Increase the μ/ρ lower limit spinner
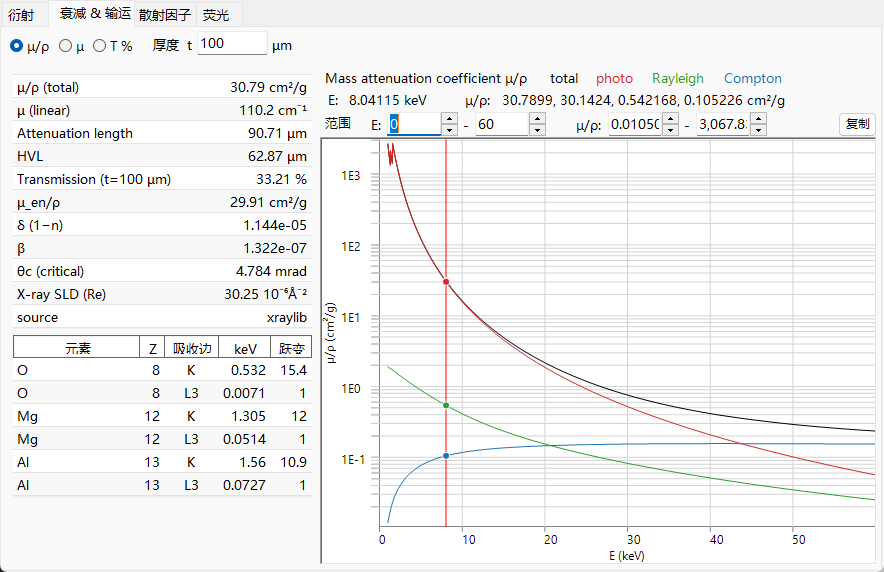Viewport: 884px width, 572px height. tap(670, 119)
